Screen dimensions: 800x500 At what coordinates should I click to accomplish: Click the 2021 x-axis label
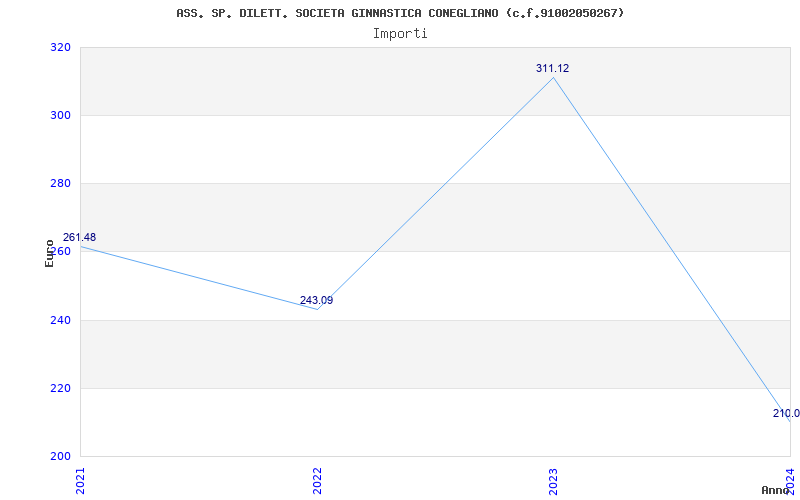[x=80, y=481]
